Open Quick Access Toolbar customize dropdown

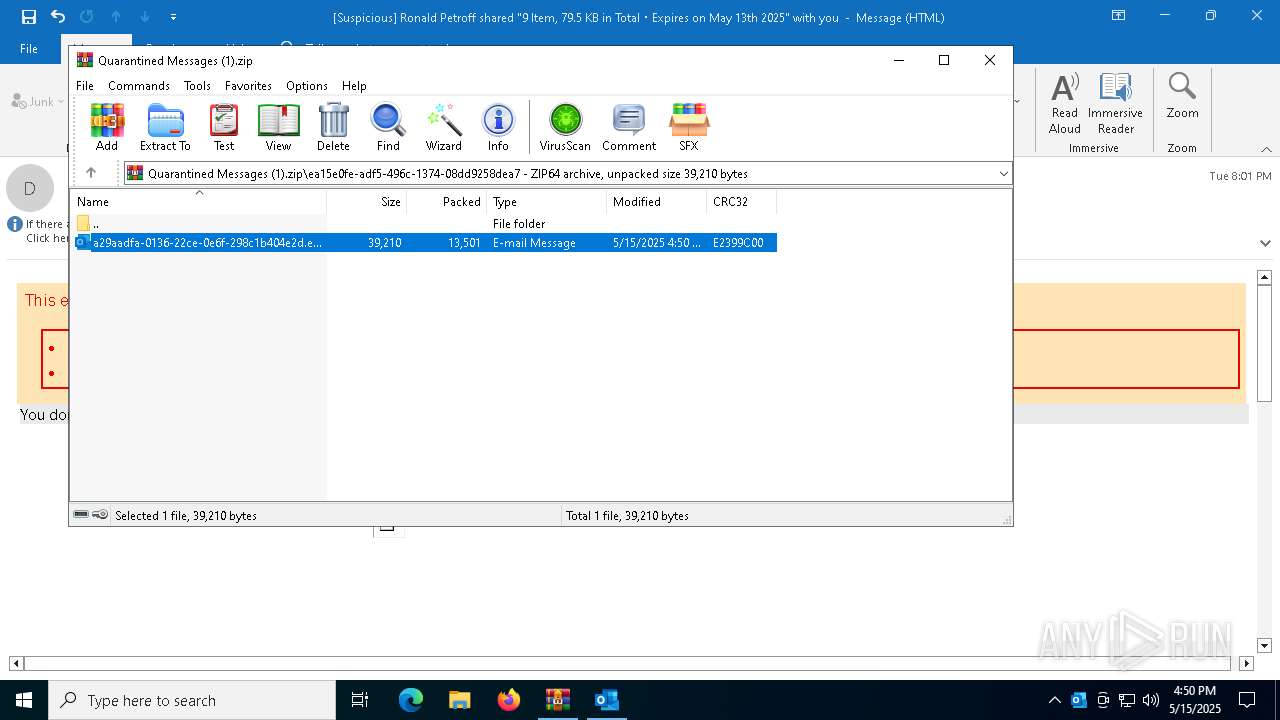(174, 17)
